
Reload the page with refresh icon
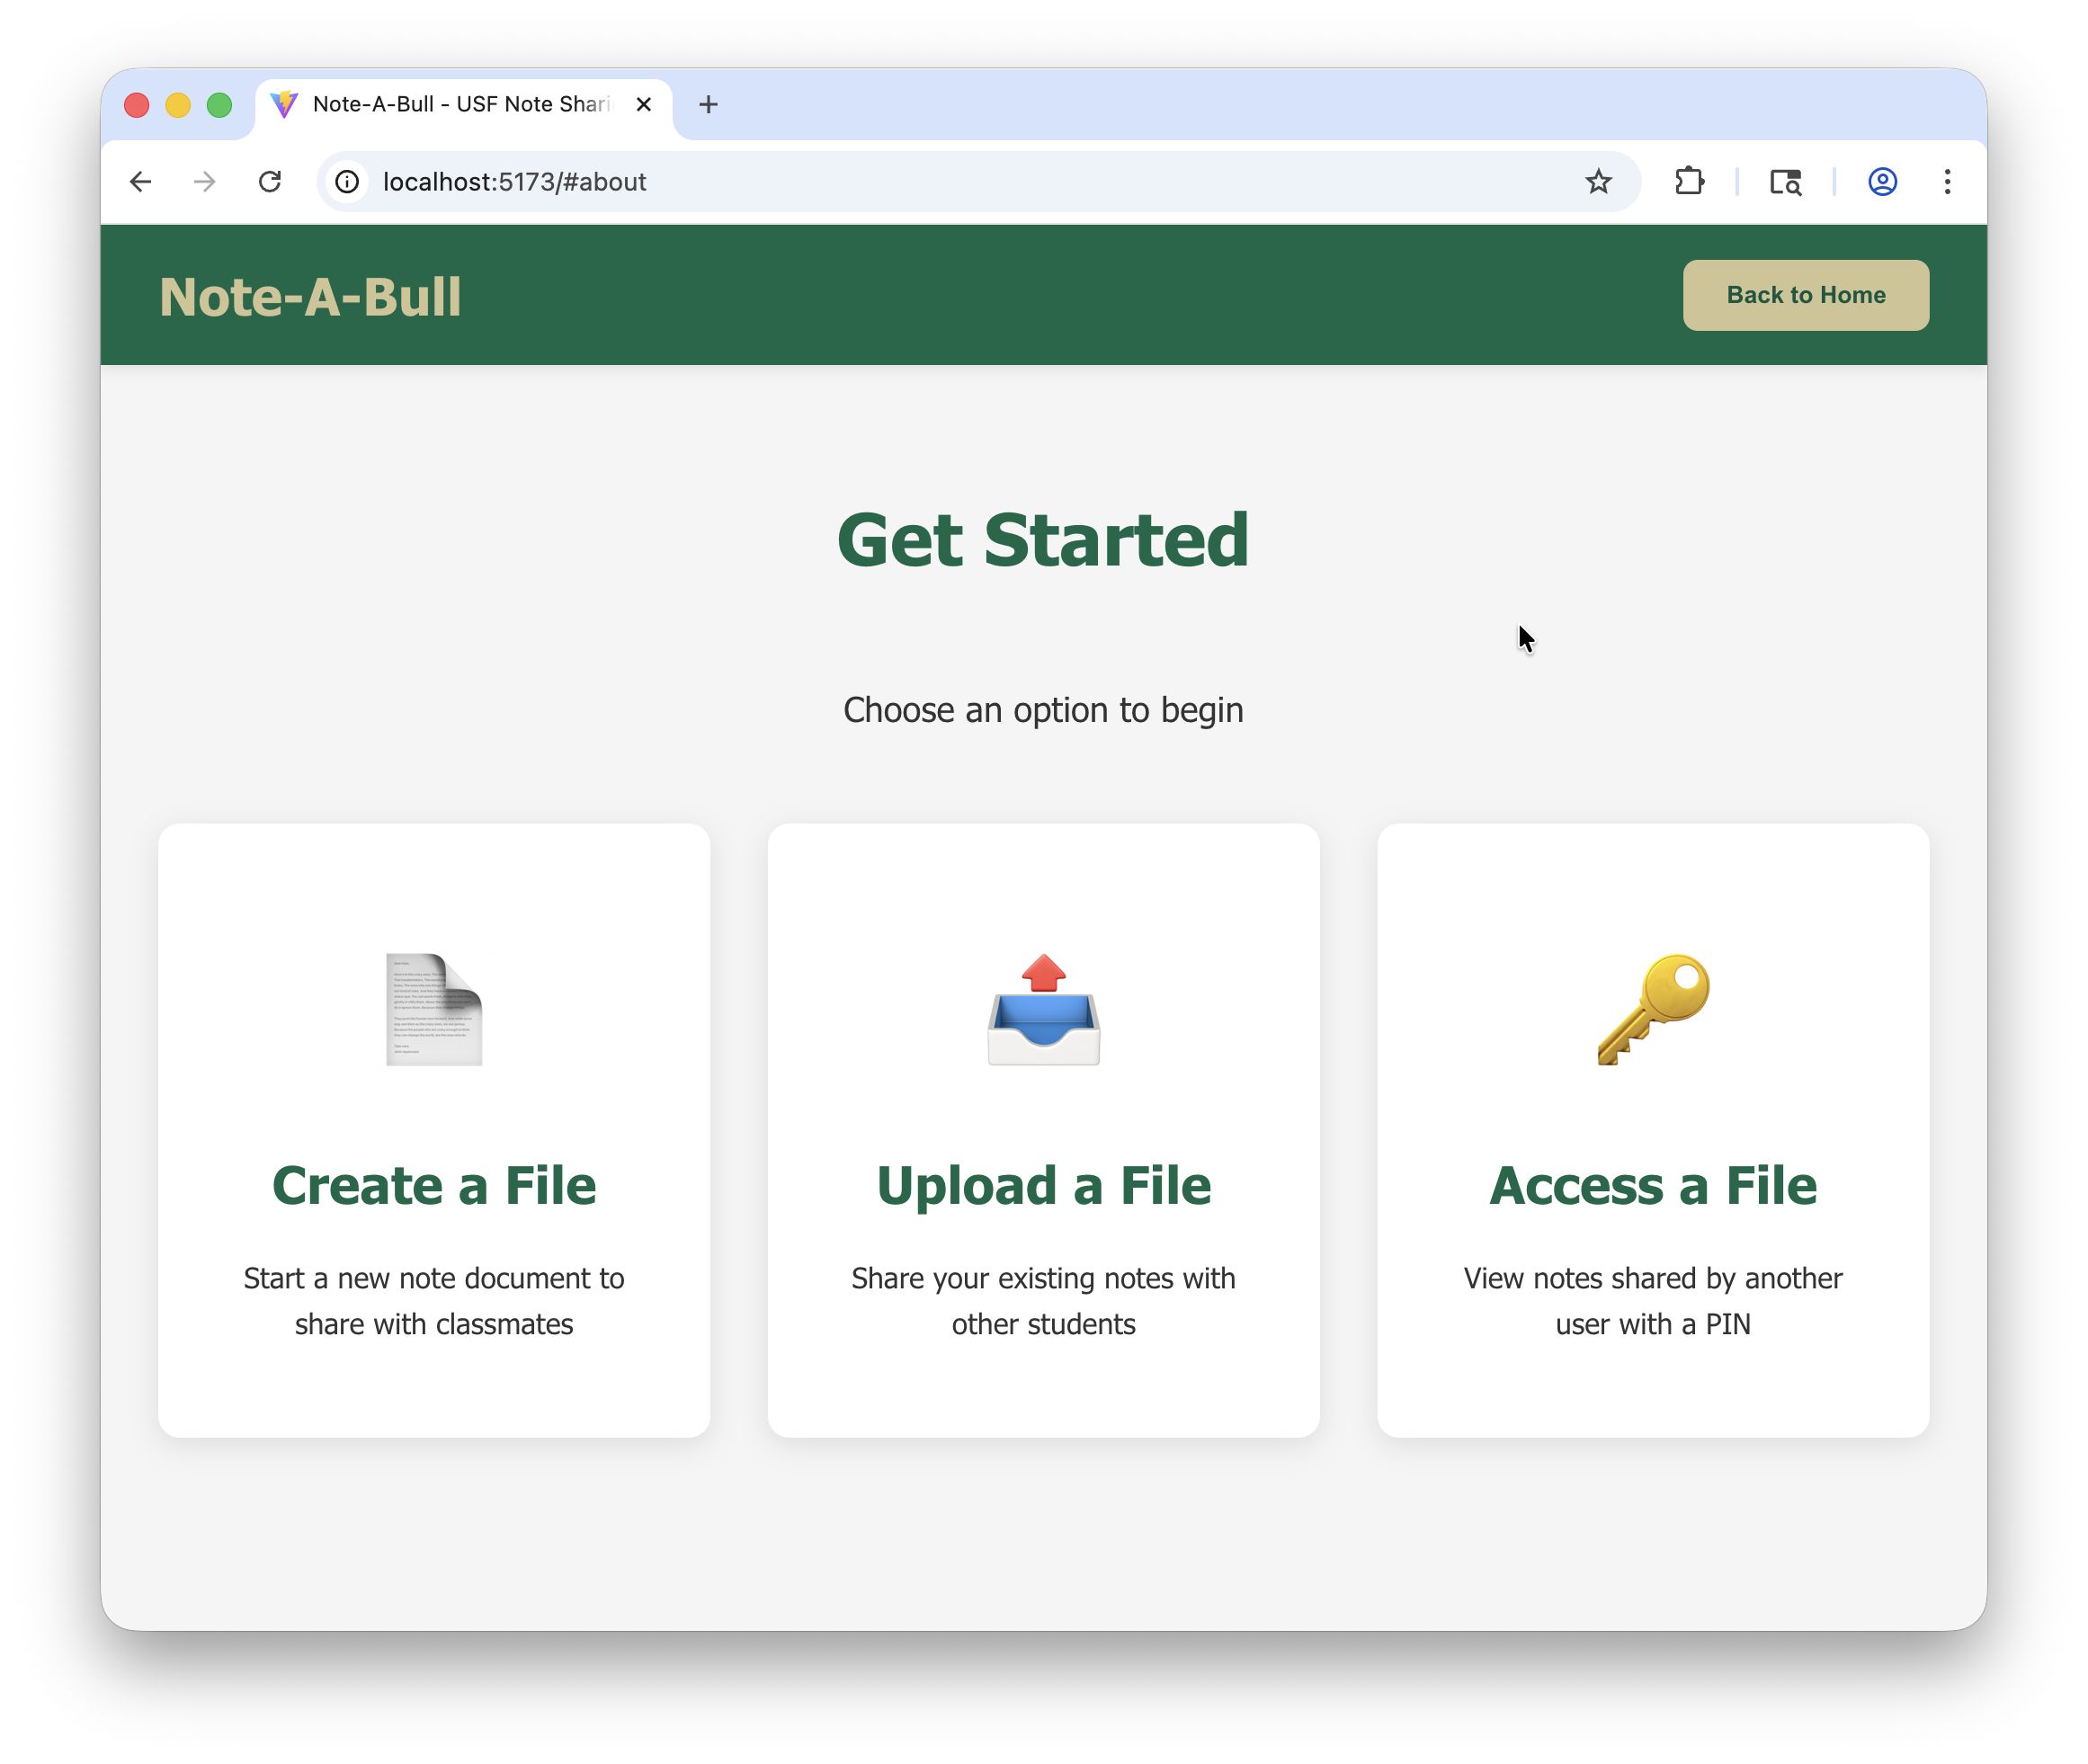[270, 182]
